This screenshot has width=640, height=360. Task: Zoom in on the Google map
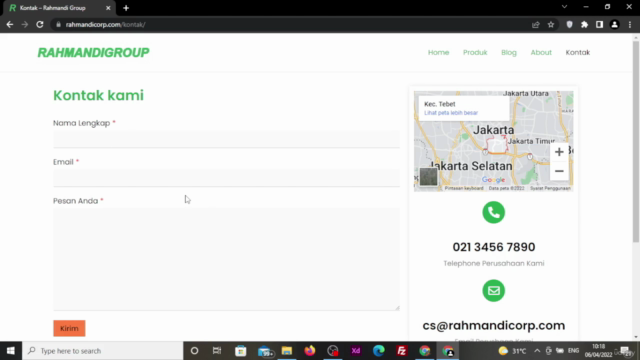pyautogui.click(x=559, y=152)
